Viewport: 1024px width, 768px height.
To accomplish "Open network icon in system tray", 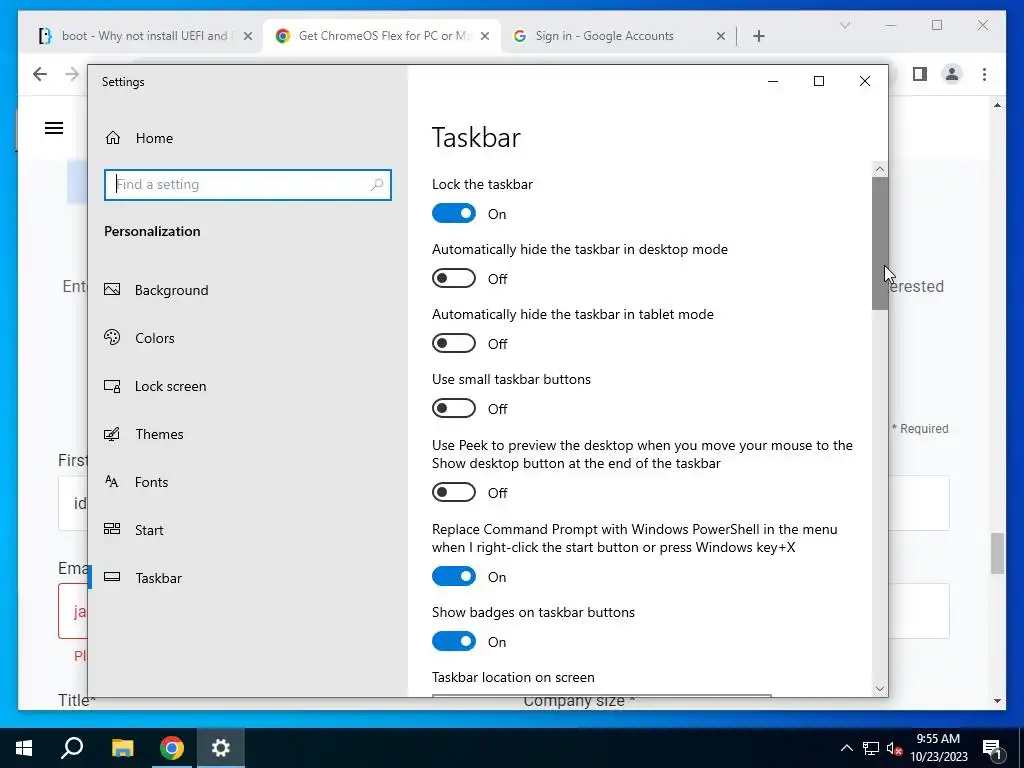I will (x=871, y=748).
